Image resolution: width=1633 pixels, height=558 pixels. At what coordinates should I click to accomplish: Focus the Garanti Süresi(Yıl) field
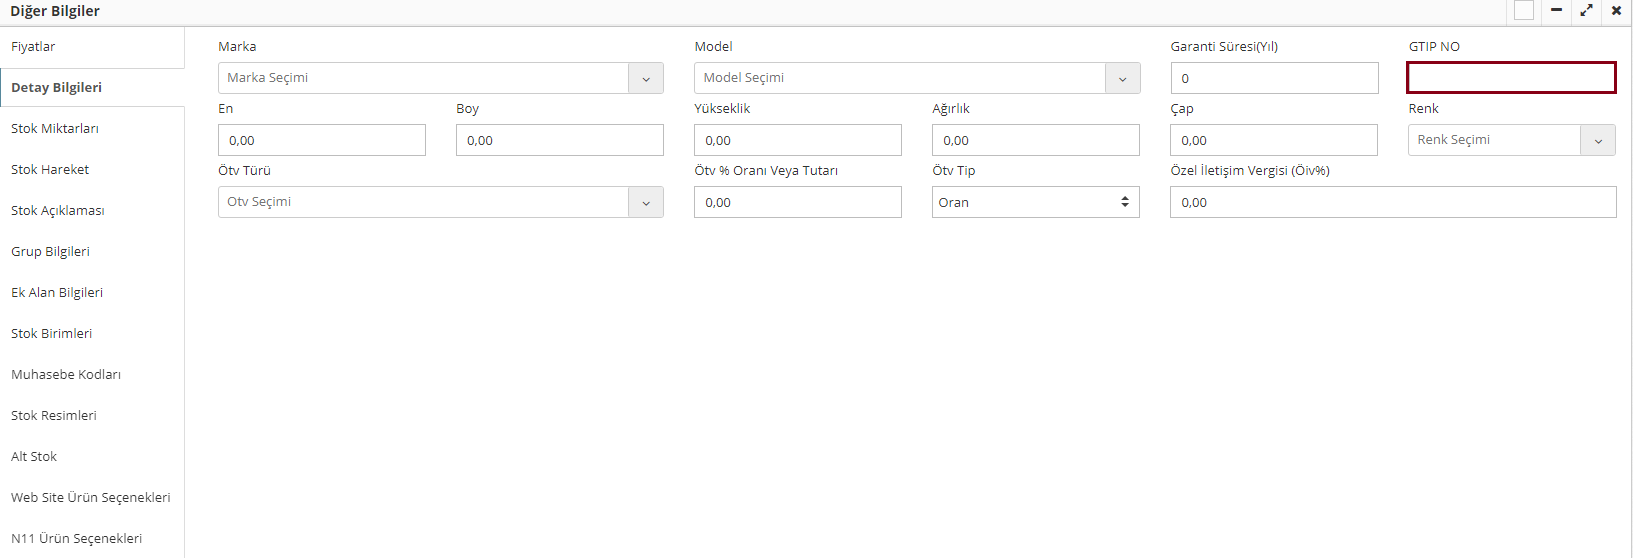[1274, 78]
